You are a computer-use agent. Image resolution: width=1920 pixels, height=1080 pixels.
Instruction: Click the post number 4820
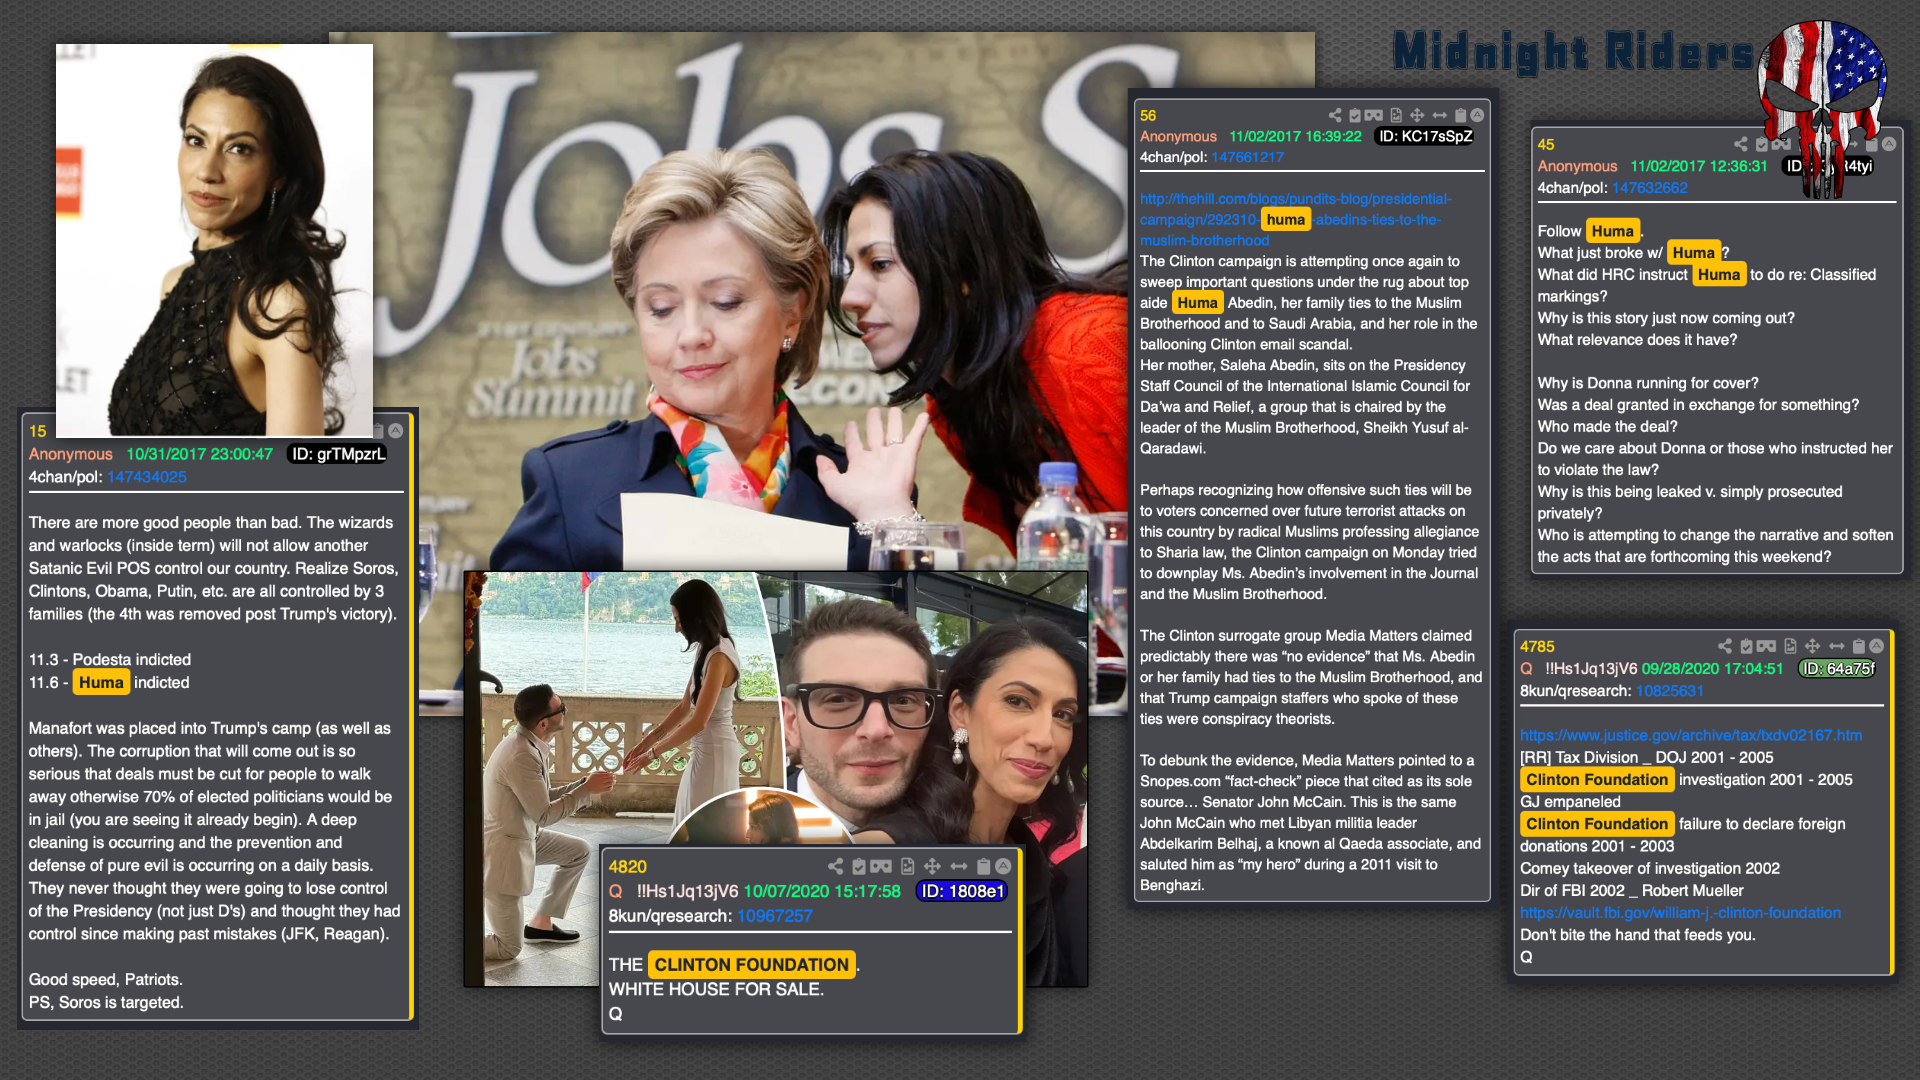628,867
